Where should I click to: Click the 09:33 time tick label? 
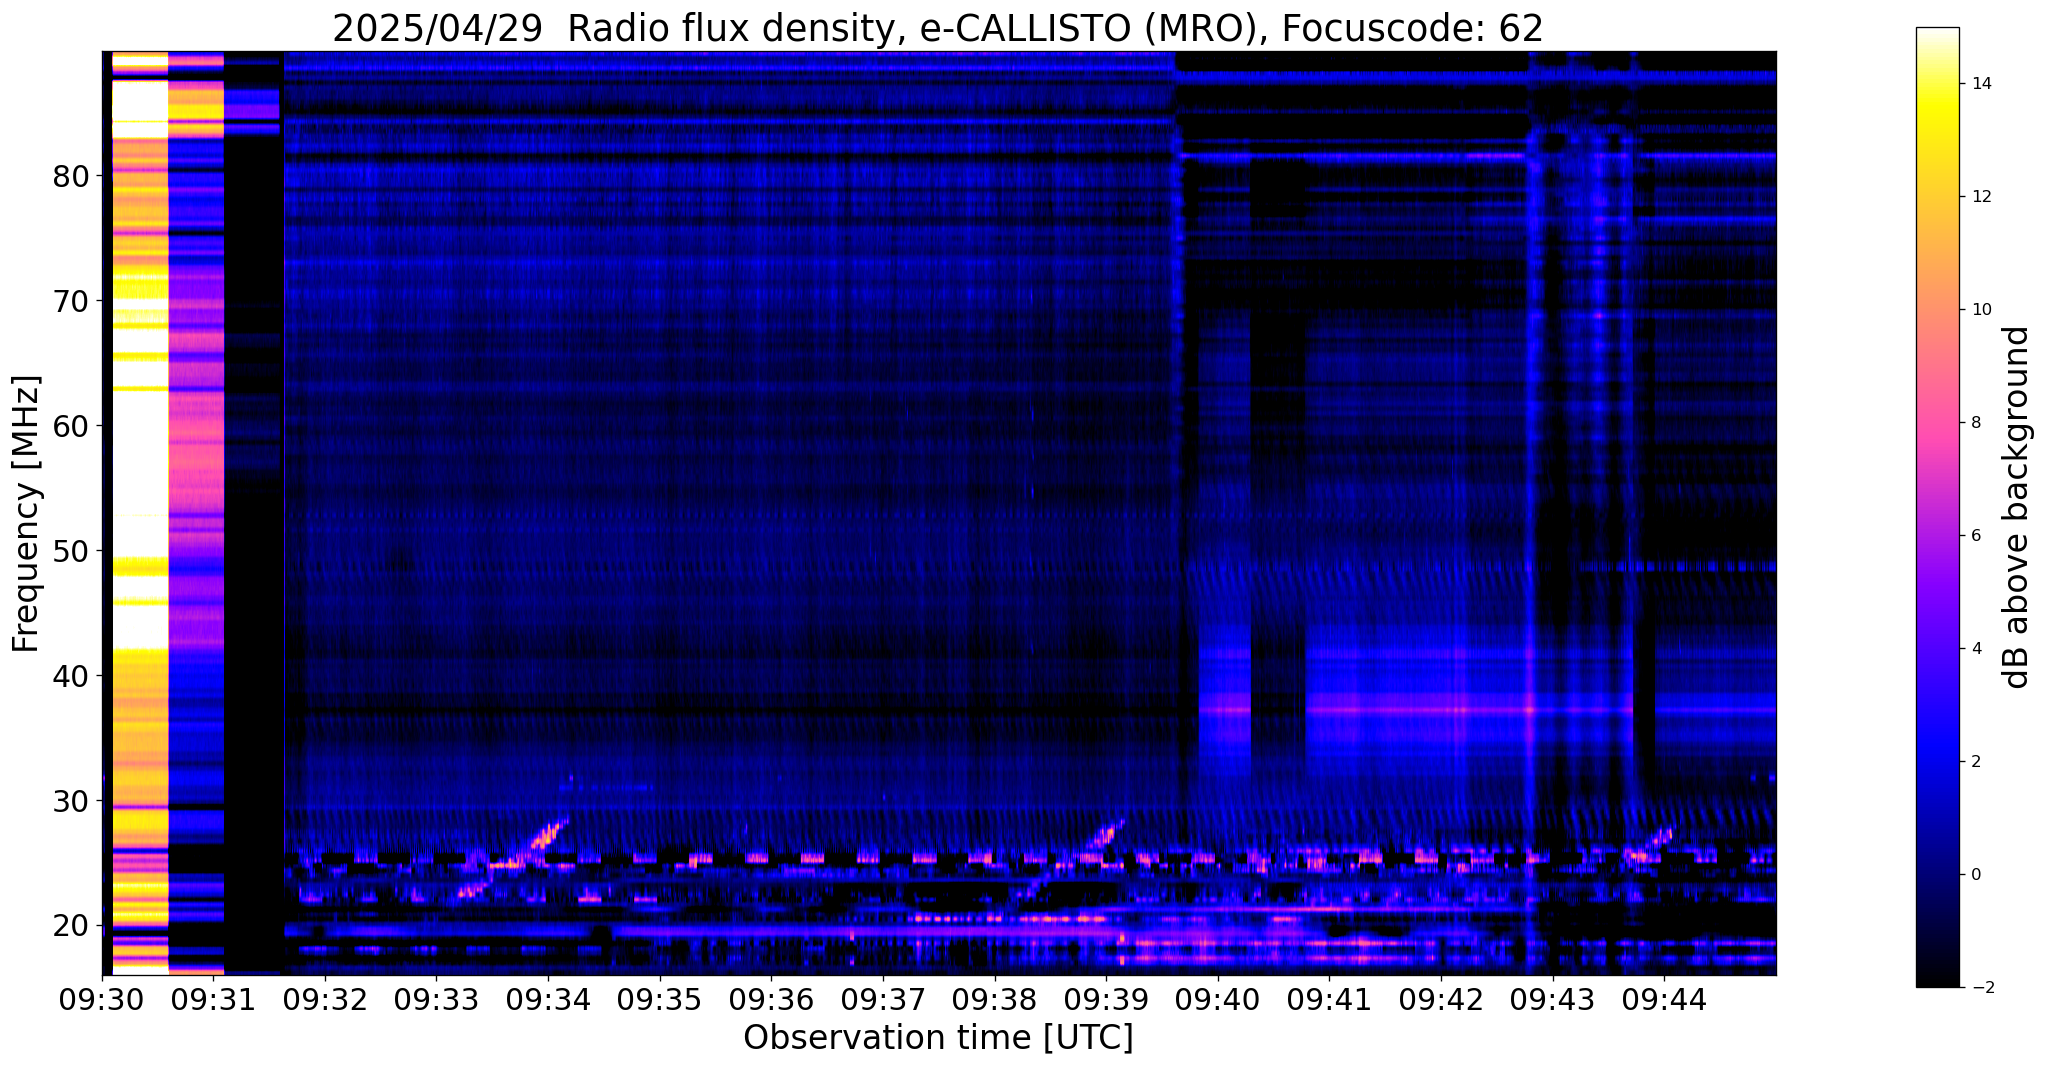[x=436, y=1000]
